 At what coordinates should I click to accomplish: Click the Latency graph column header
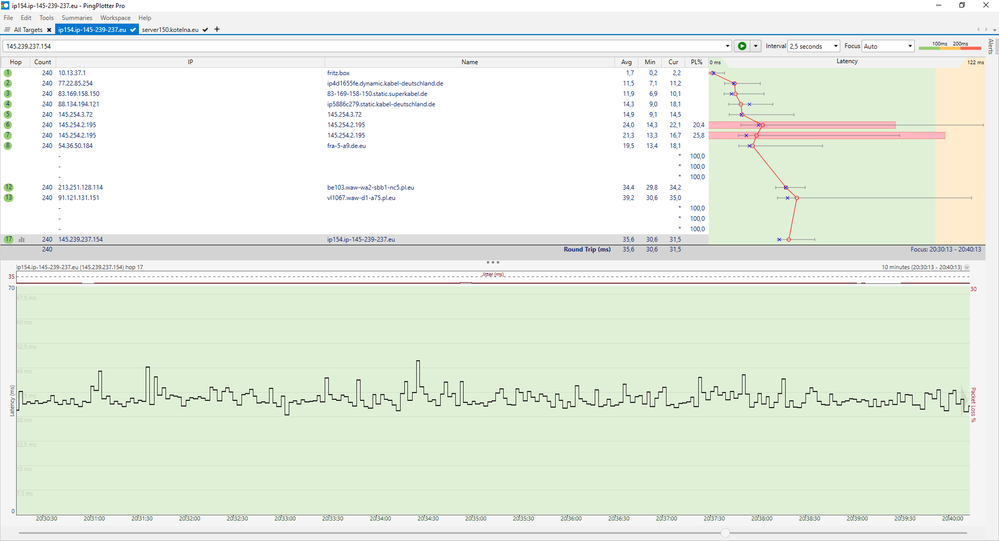point(847,61)
